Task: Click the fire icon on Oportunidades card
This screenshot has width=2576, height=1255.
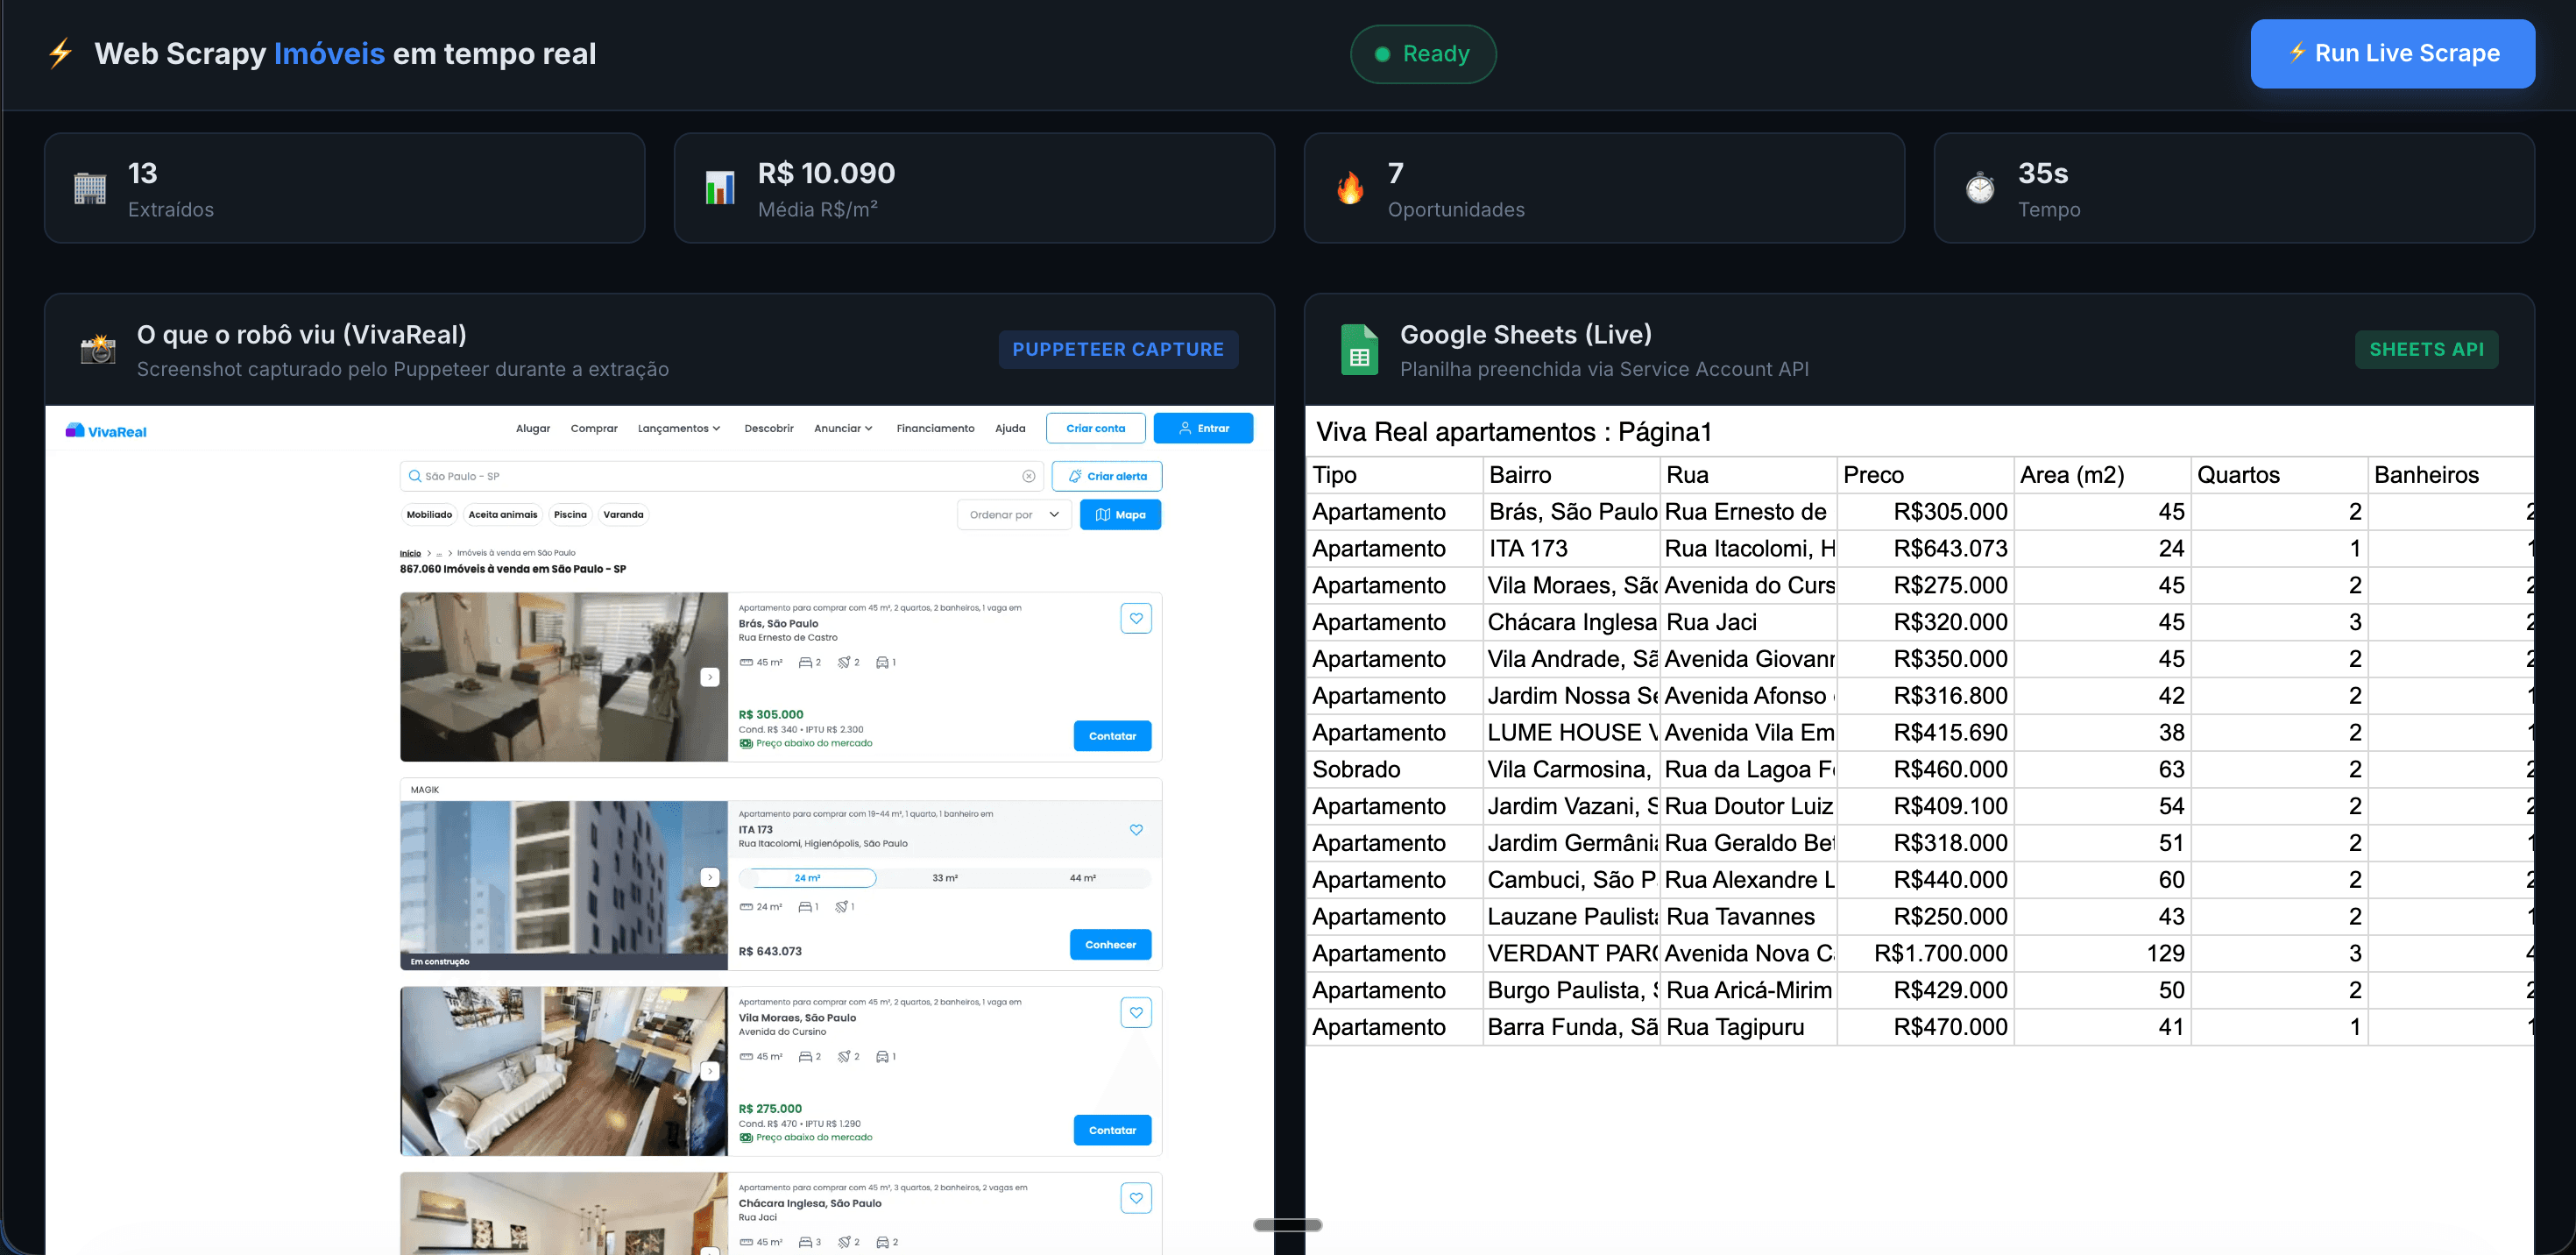Action: tap(1350, 188)
